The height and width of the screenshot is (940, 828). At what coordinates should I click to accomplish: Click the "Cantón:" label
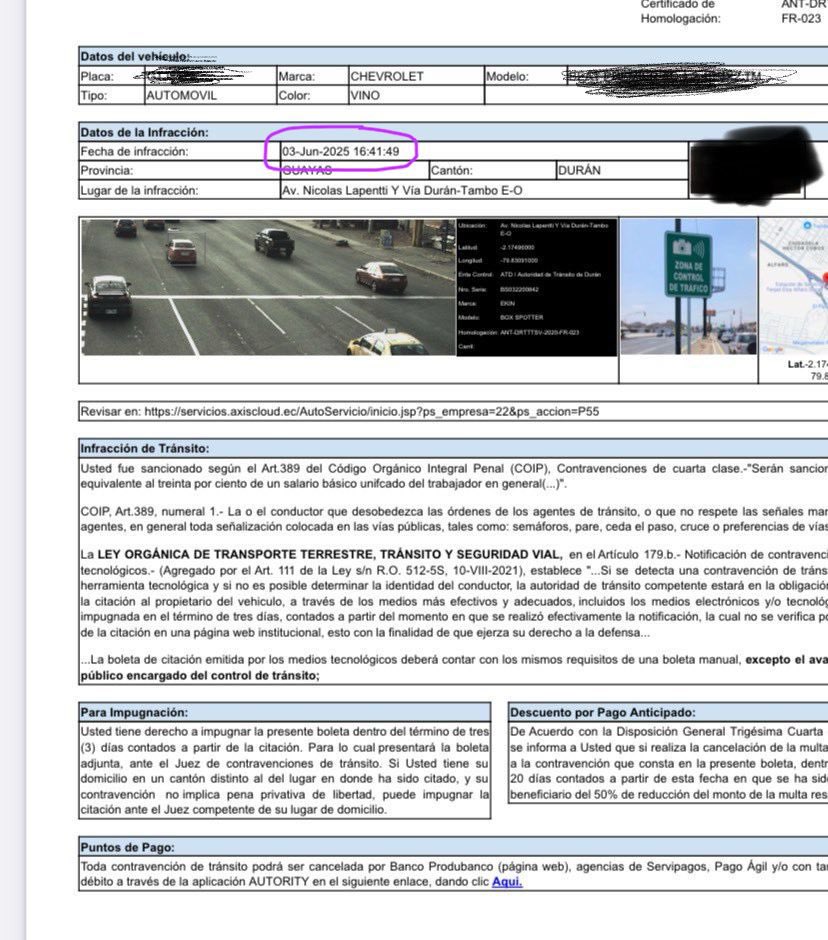[451, 171]
